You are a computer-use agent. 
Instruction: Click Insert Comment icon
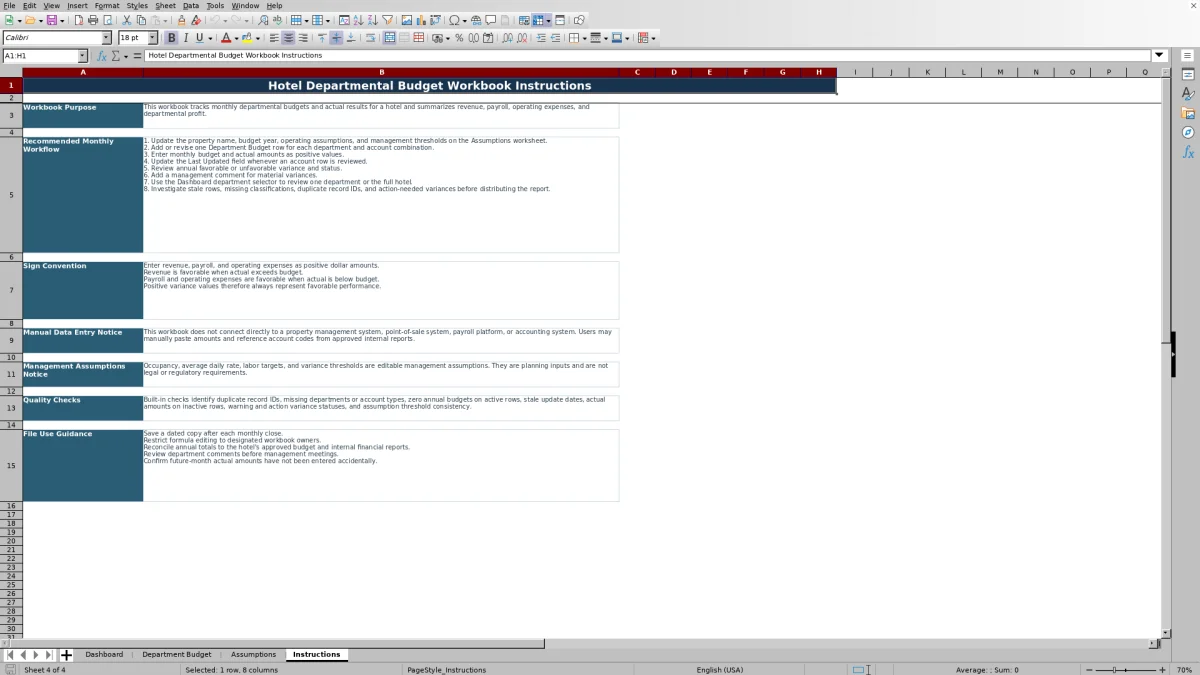click(491, 20)
